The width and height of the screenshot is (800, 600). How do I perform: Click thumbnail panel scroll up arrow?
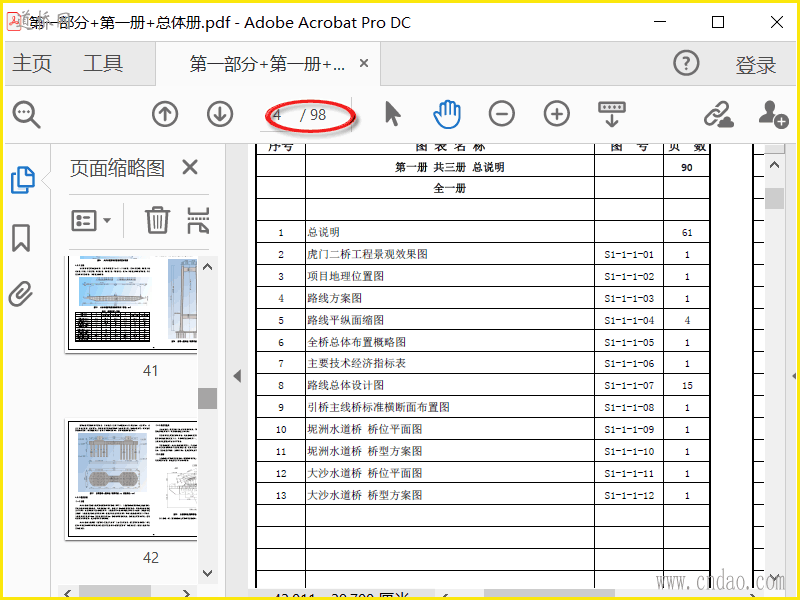(208, 267)
